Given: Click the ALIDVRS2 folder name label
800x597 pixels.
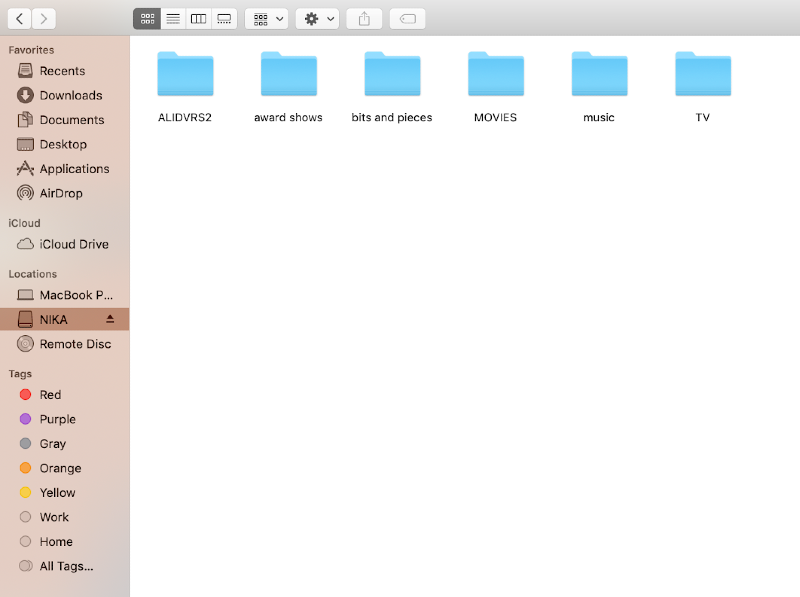Looking at the screenshot, I should click(185, 118).
